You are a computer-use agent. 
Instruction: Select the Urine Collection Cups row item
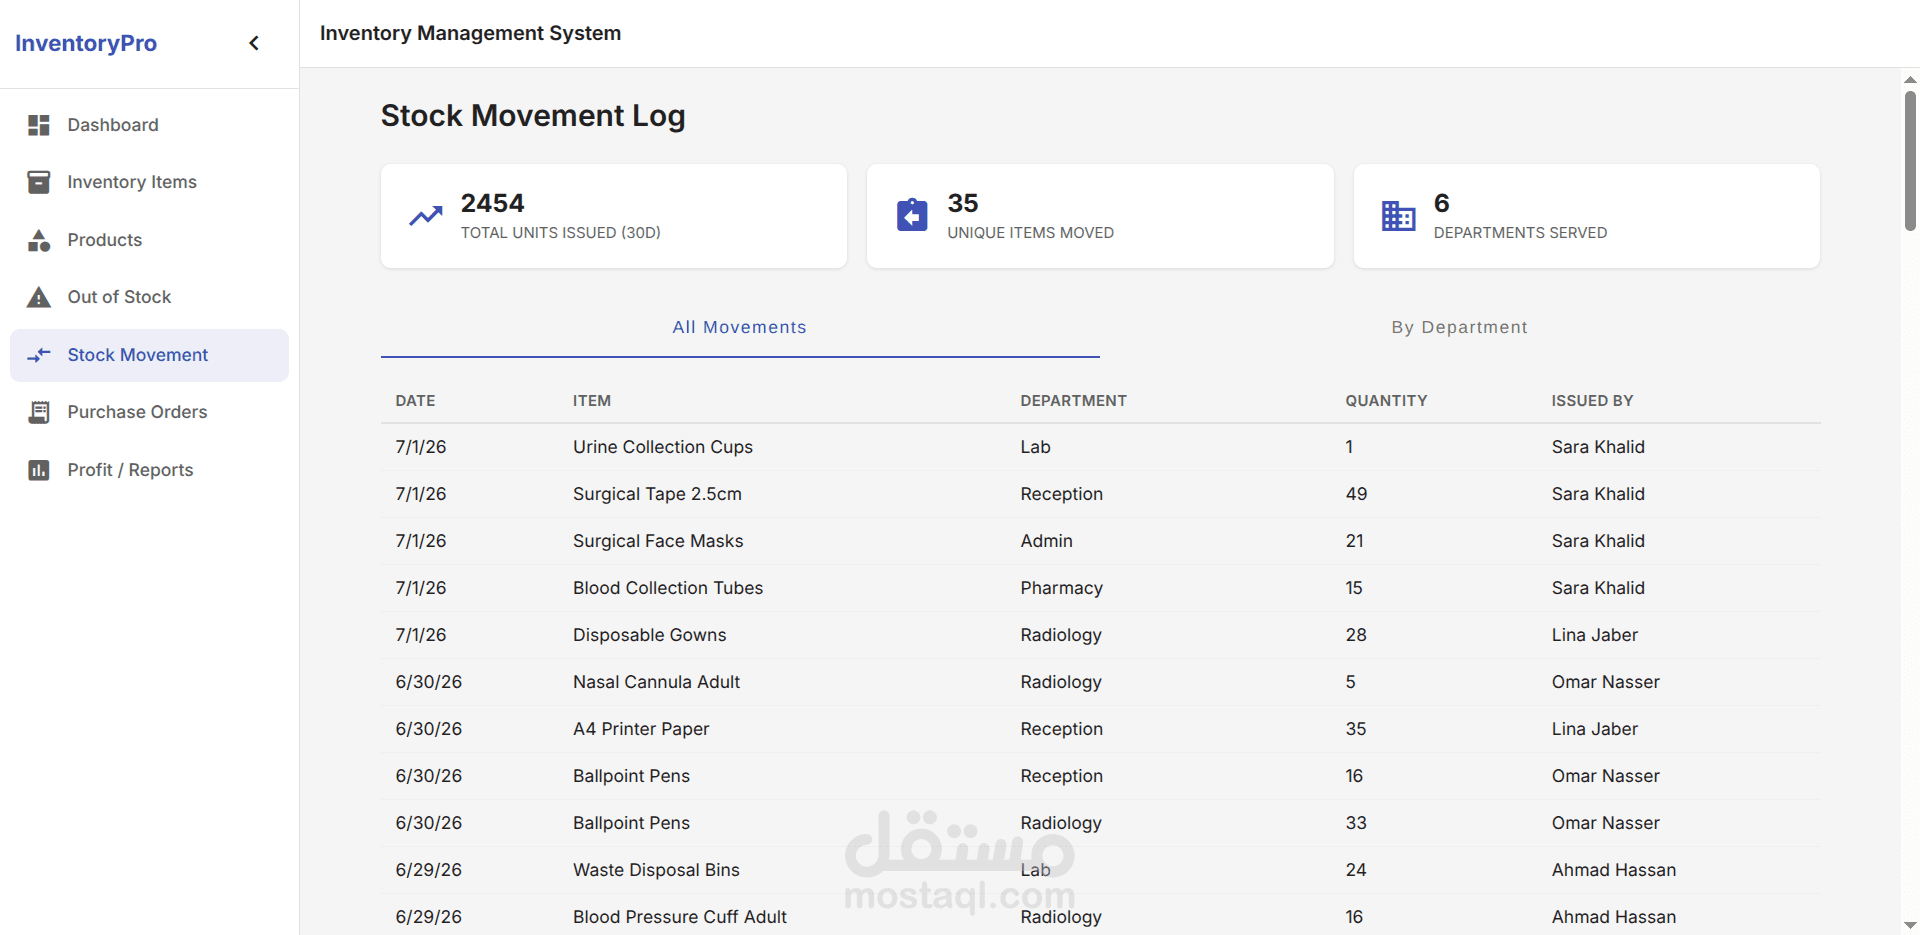[662, 447]
